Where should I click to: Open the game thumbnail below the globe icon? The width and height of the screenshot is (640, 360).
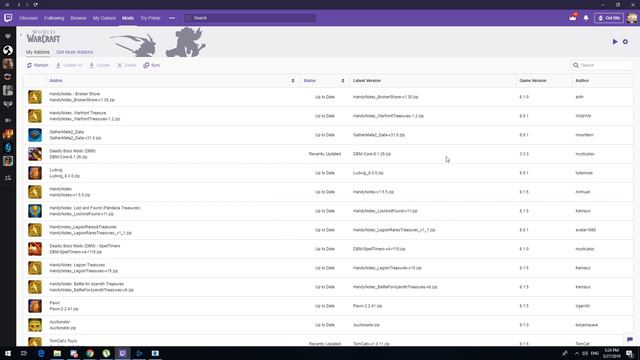8,64
